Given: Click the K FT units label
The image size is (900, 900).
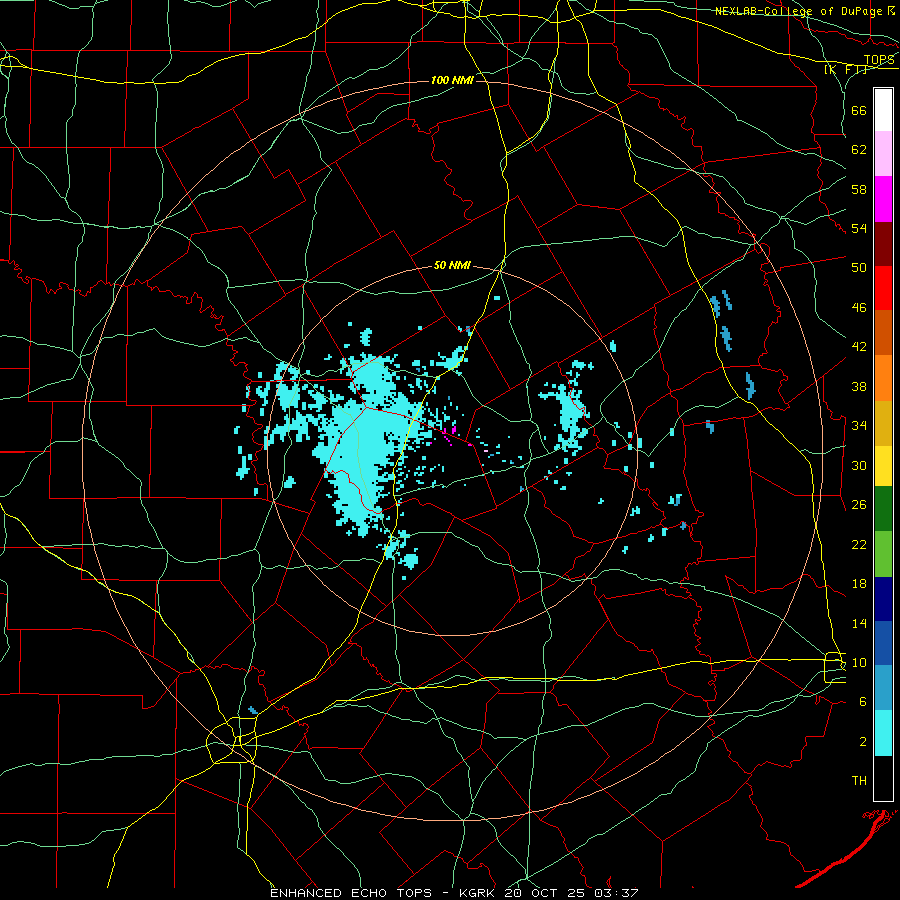Looking at the screenshot, I should [845, 70].
